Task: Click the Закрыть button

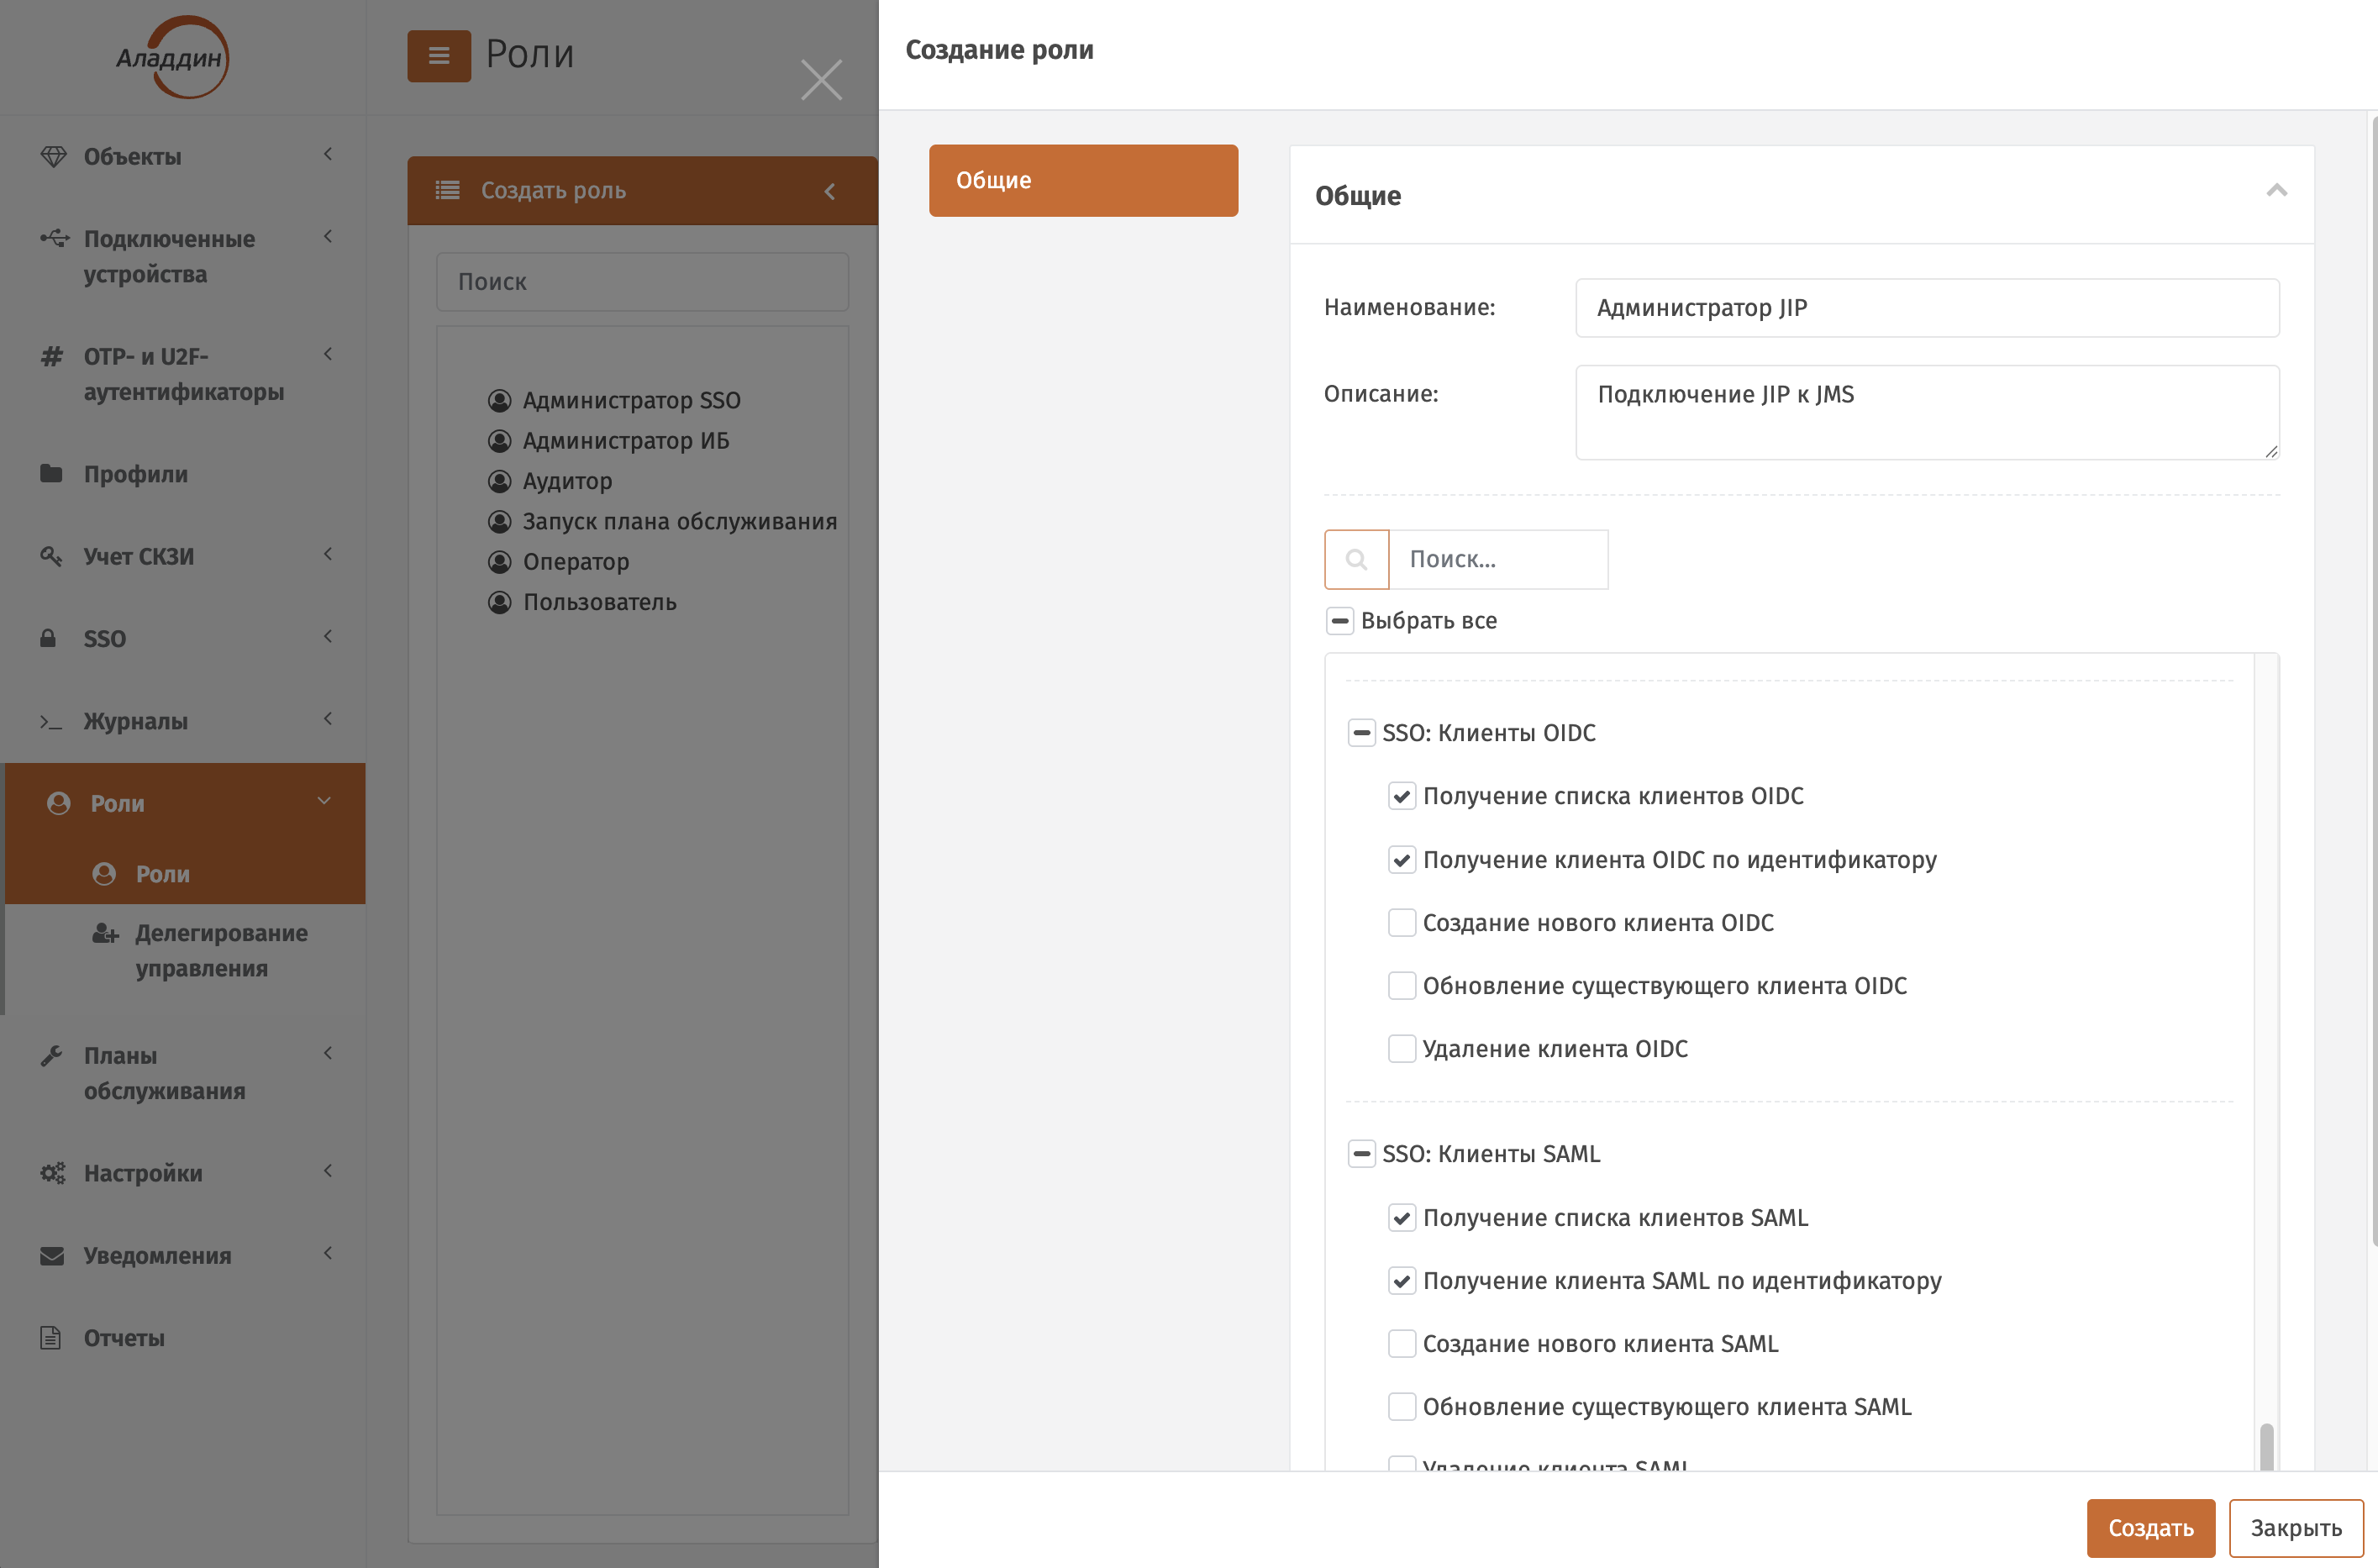Action: point(2295,1527)
